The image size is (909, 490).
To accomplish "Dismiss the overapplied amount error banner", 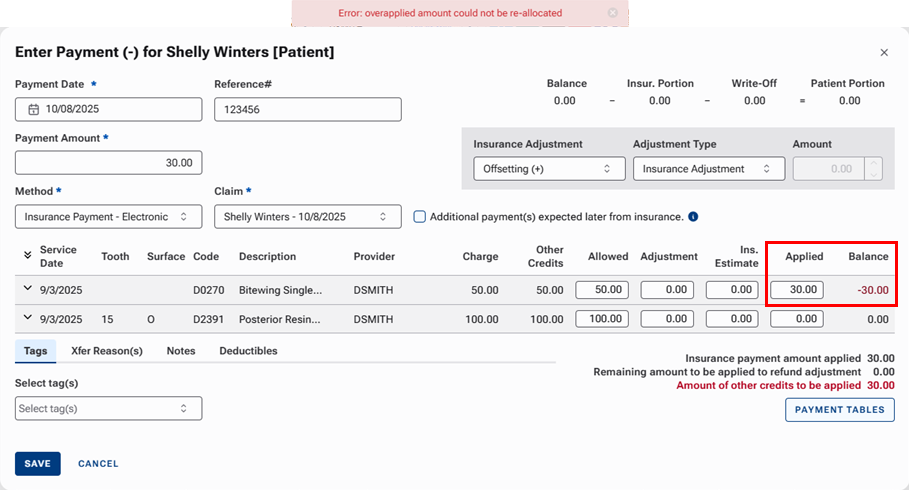I will [x=612, y=13].
